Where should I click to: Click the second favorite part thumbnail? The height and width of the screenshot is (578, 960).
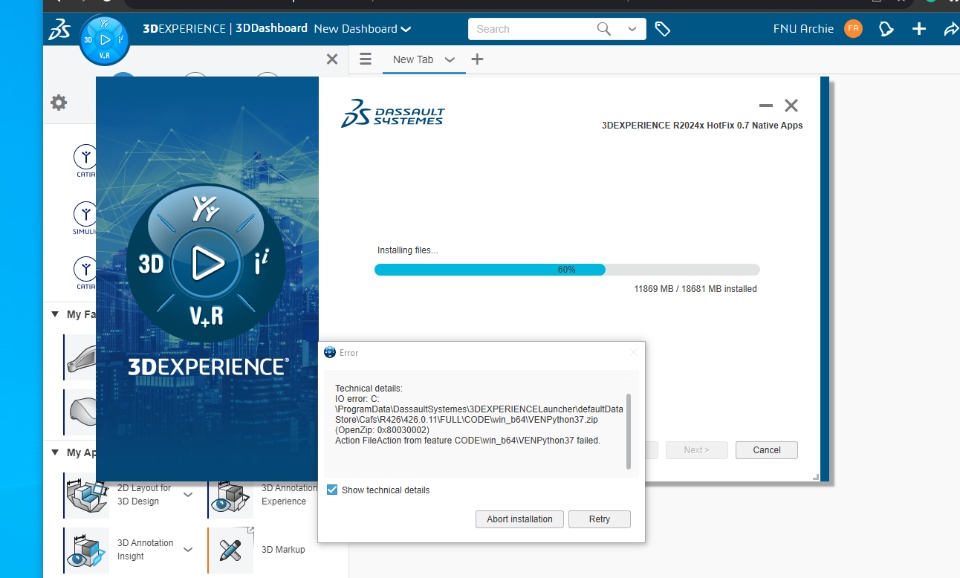pos(81,412)
